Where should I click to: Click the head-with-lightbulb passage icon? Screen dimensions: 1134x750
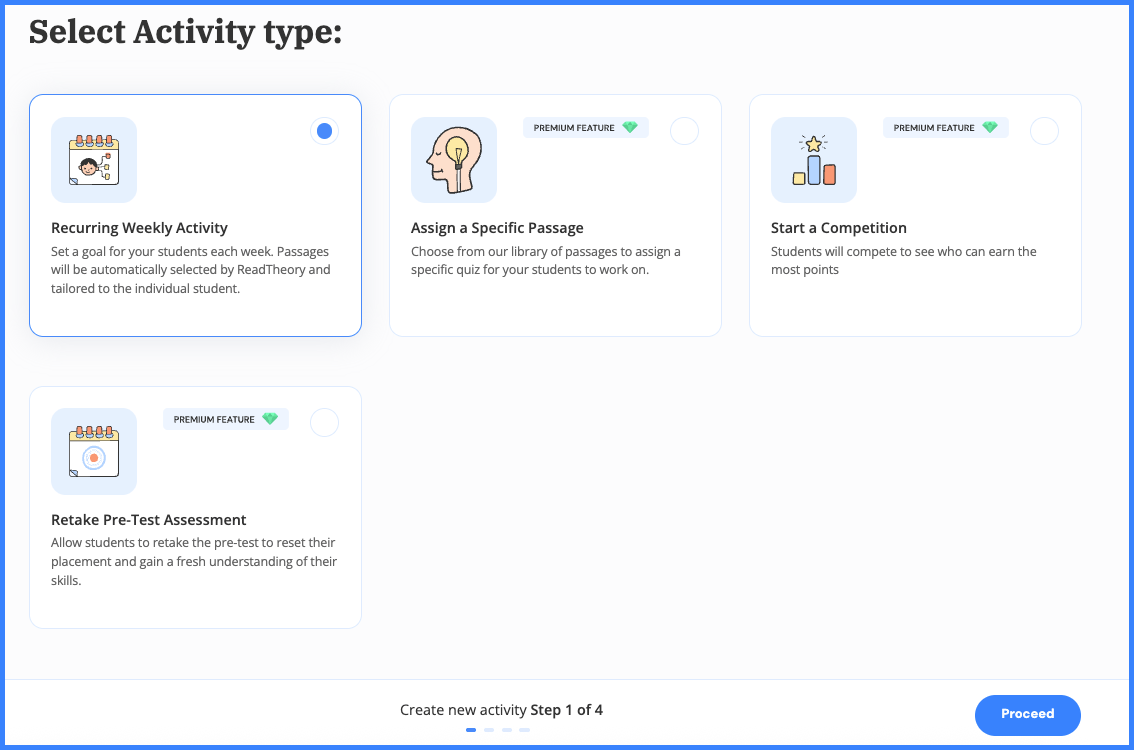click(454, 160)
